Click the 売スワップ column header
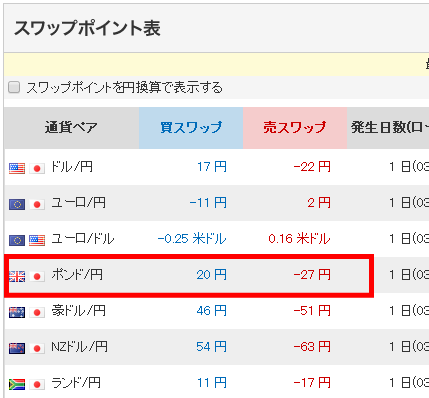Screen dimensions: 429x398 [x=295, y=128]
